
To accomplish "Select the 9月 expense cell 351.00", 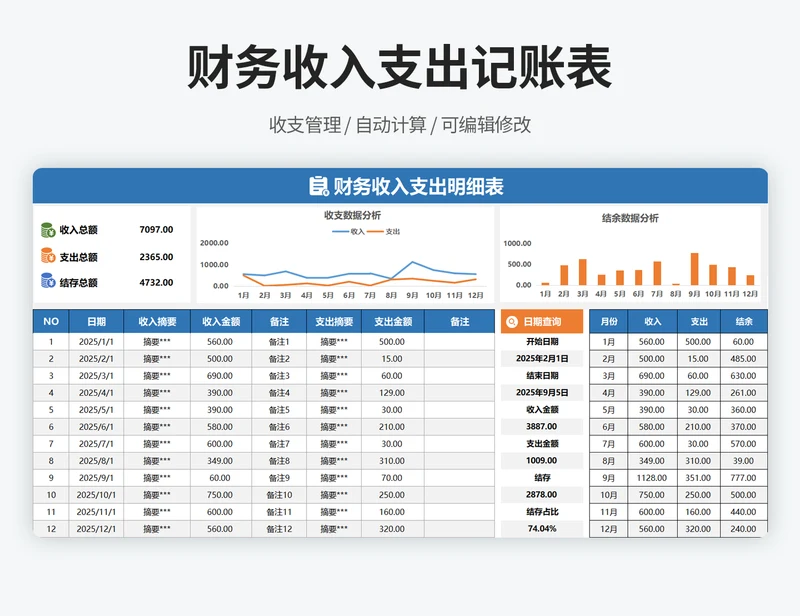I will (698, 478).
